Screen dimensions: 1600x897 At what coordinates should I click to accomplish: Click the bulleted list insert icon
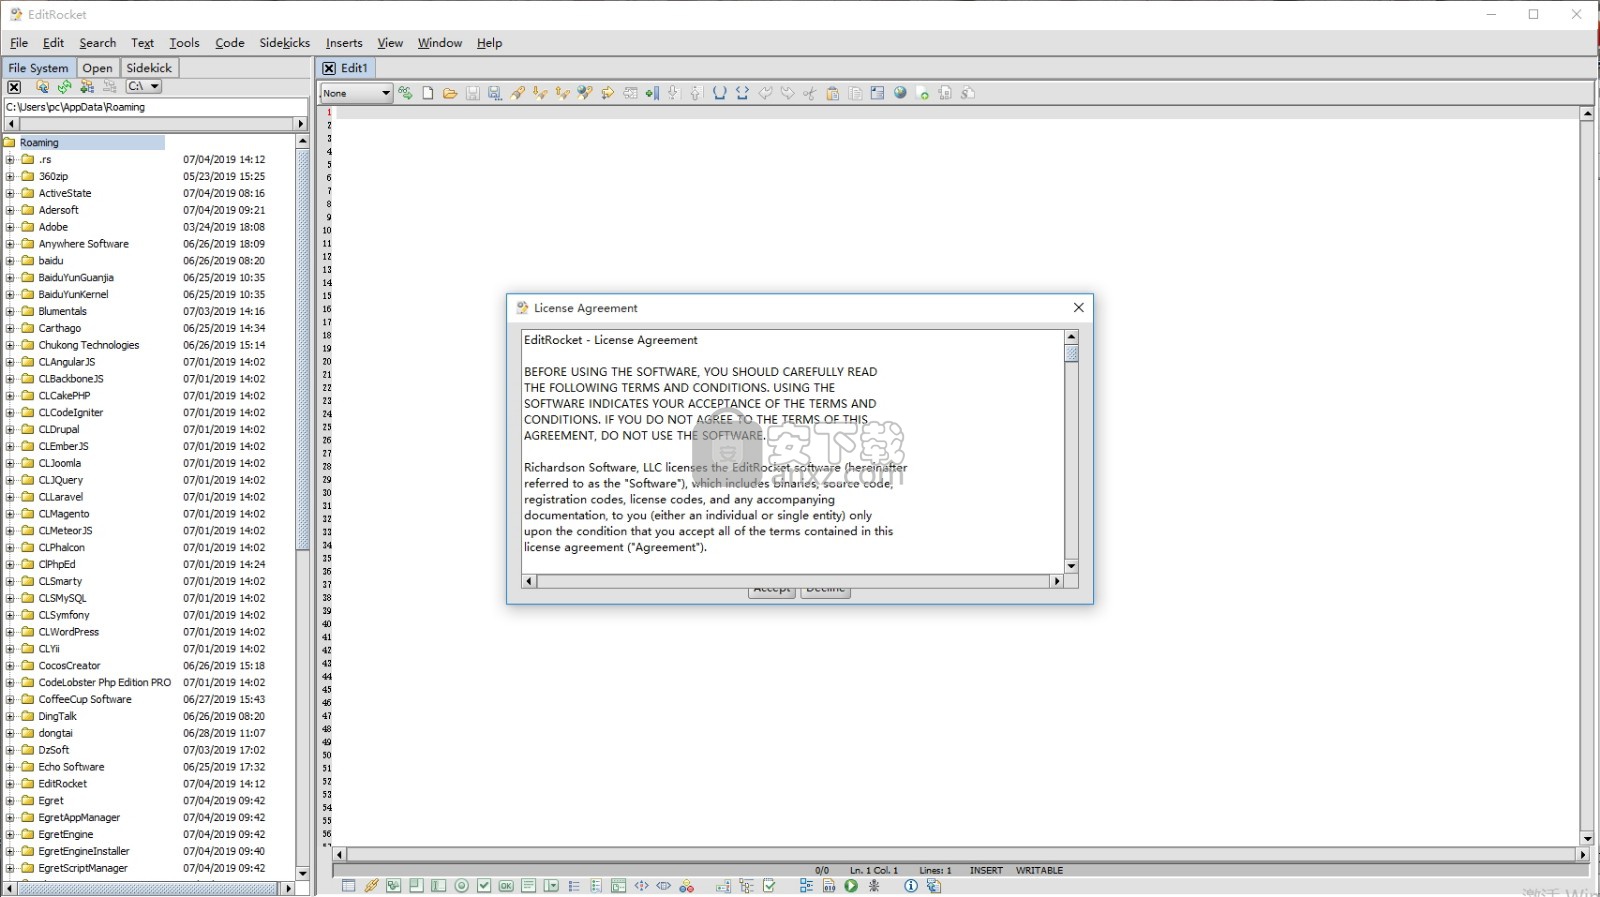(x=574, y=886)
